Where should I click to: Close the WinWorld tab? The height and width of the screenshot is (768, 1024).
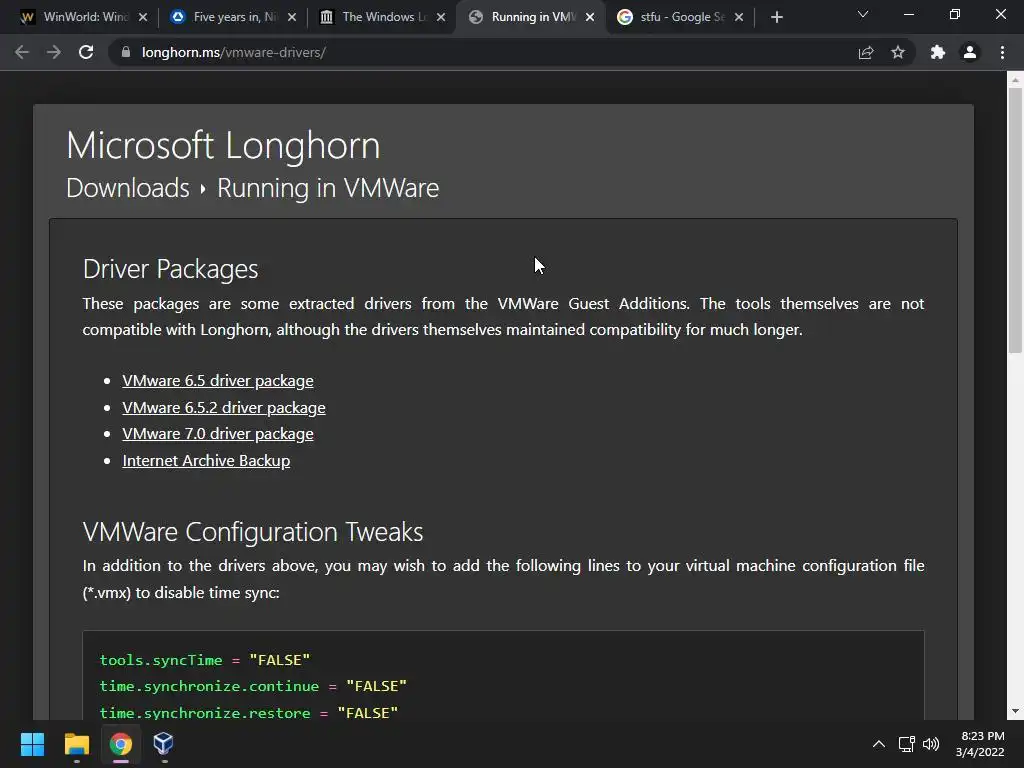[143, 17]
